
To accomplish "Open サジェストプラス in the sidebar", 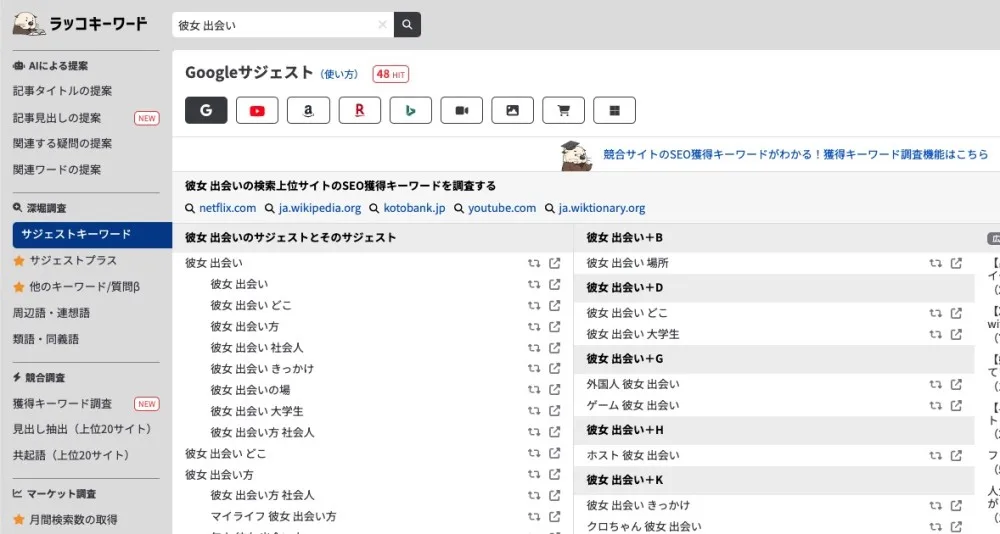I will tap(73, 261).
